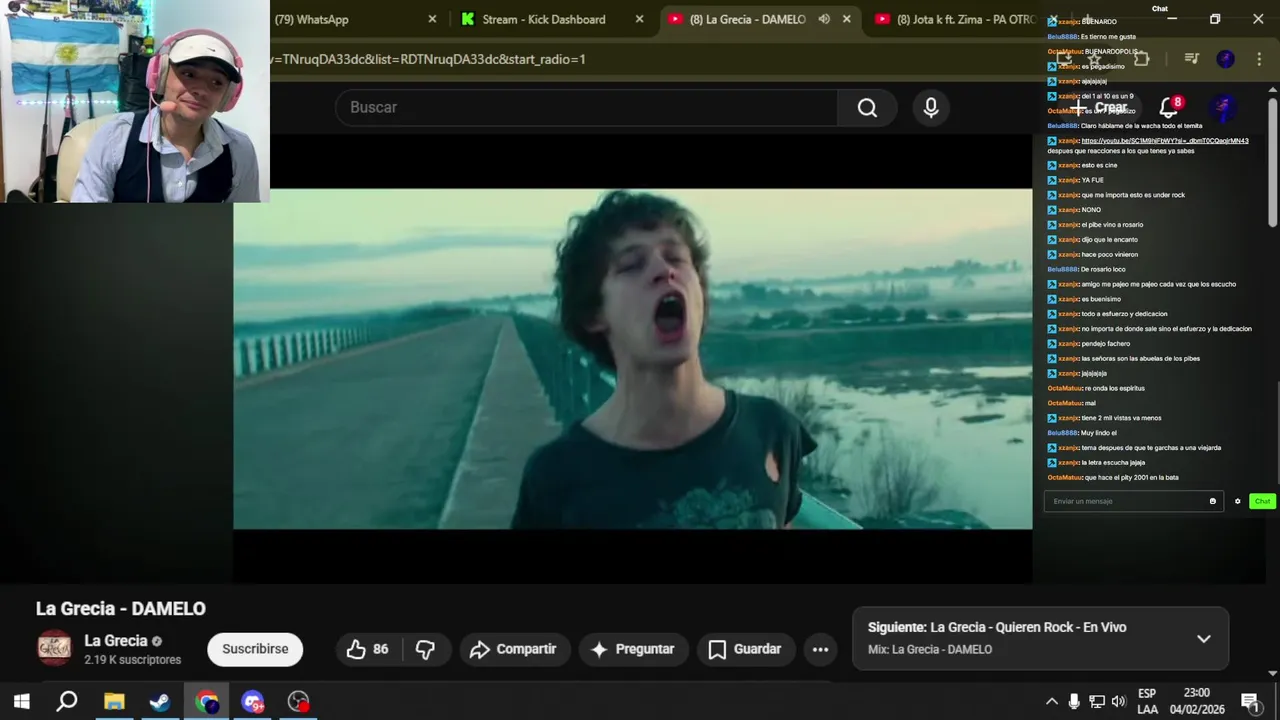Viewport: 1280px width, 720px height.
Task: Click the Compartir share button
Action: (x=514, y=649)
